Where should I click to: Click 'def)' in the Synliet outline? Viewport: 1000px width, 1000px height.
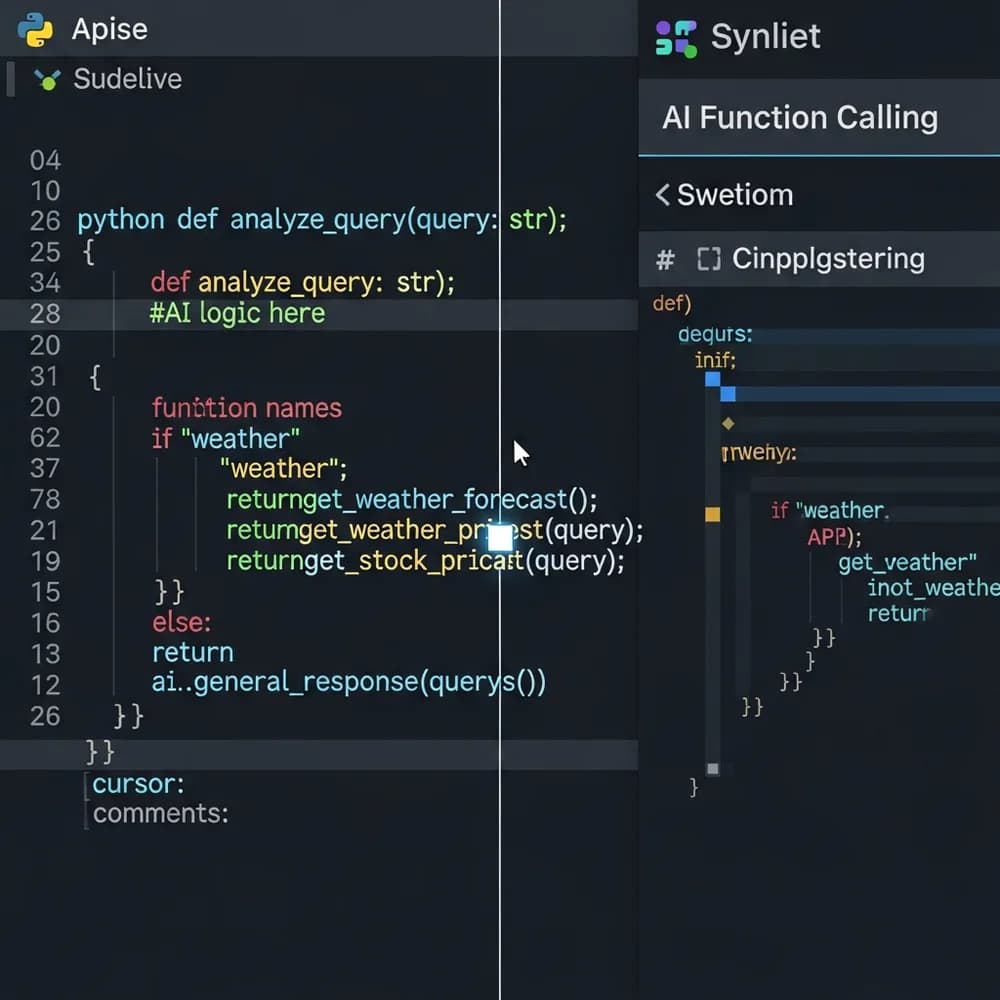point(672,304)
